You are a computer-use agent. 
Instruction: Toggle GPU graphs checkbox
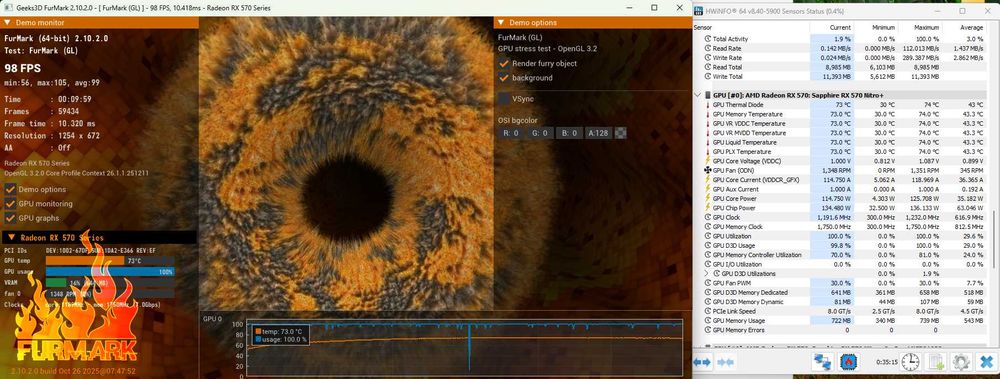click(10, 218)
